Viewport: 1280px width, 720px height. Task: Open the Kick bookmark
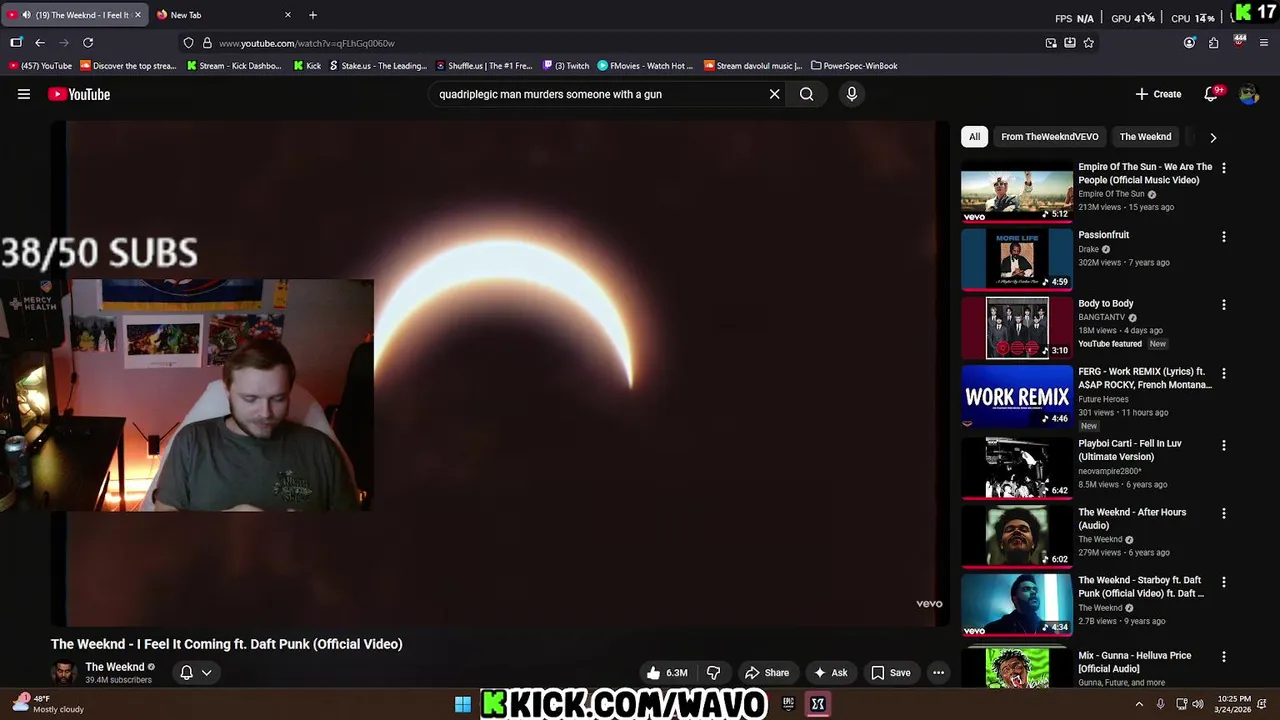click(x=308, y=66)
